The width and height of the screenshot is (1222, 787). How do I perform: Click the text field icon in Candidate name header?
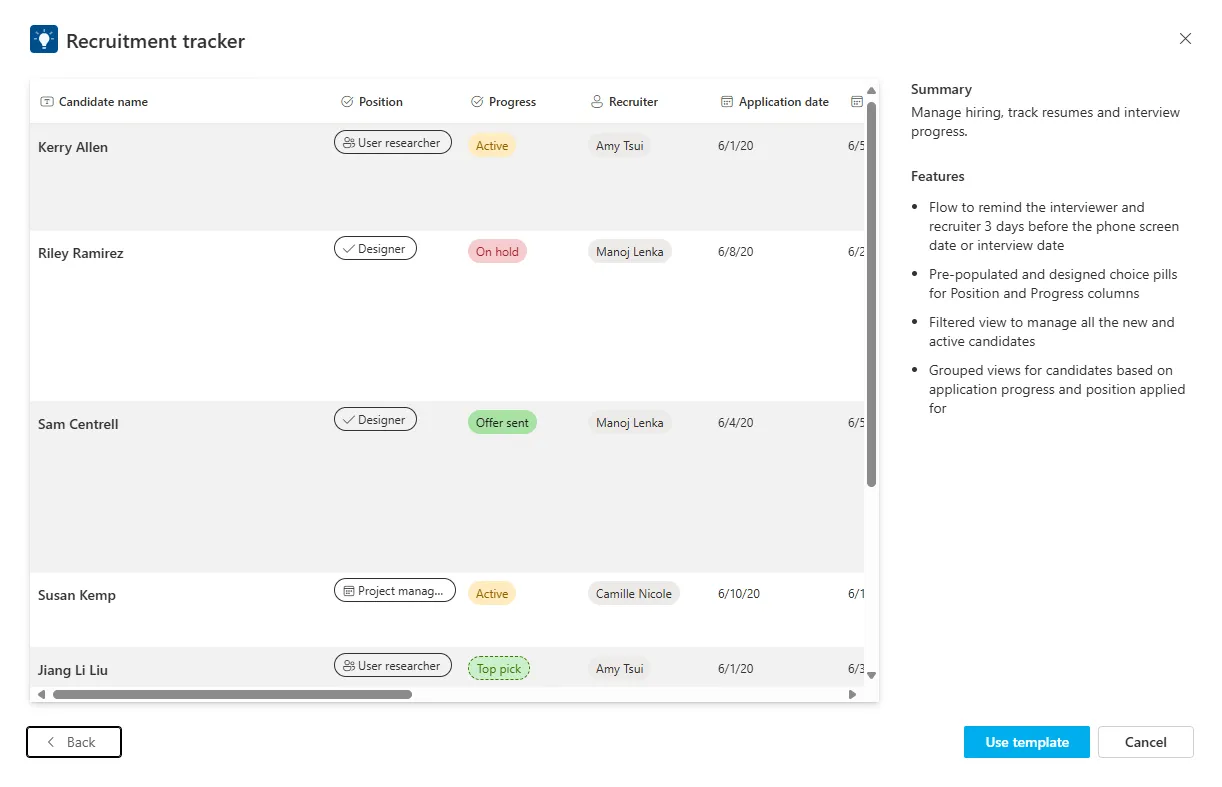tap(47, 101)
